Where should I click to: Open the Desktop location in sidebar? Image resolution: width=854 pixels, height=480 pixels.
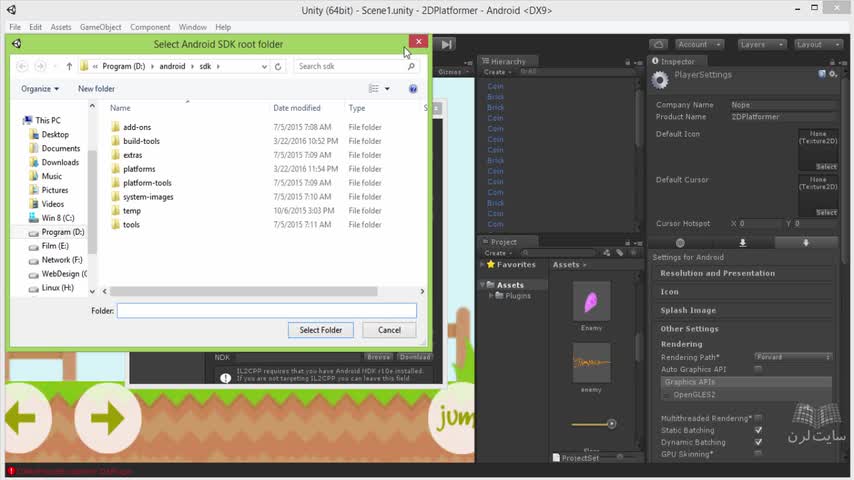coord(55,135)
